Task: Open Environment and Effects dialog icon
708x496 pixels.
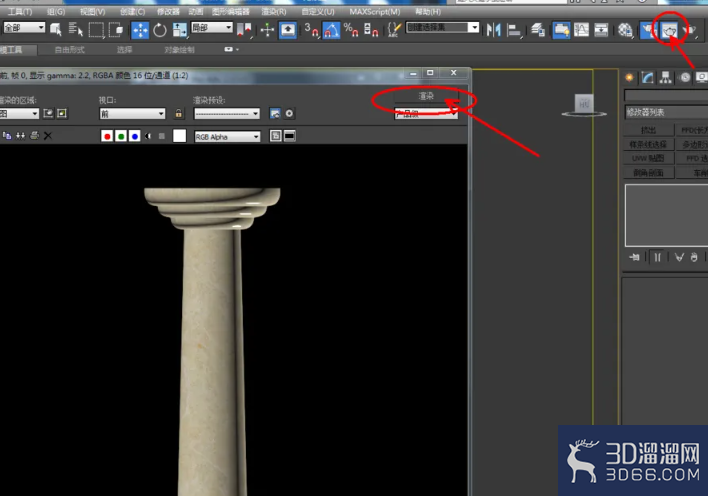Action: pyautogui.click(x=289, y=113)
